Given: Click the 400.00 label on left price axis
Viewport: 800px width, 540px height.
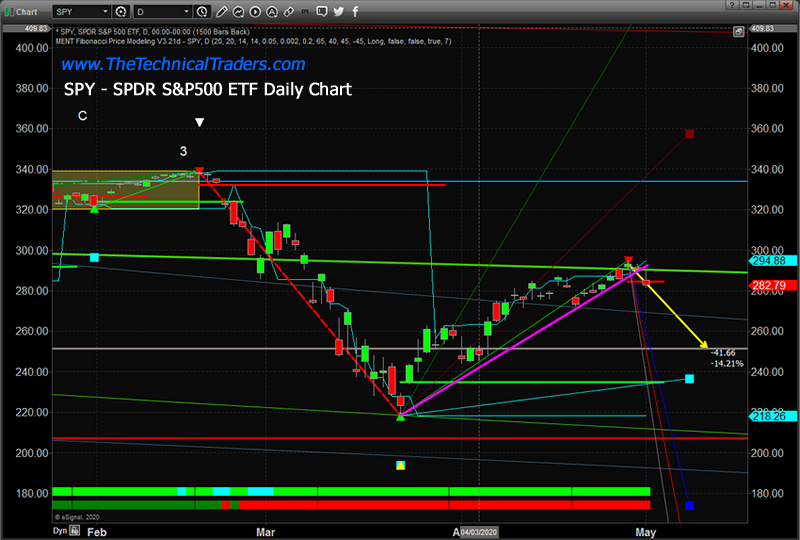Looking at the screenshot, I should [x=32, y=48].
